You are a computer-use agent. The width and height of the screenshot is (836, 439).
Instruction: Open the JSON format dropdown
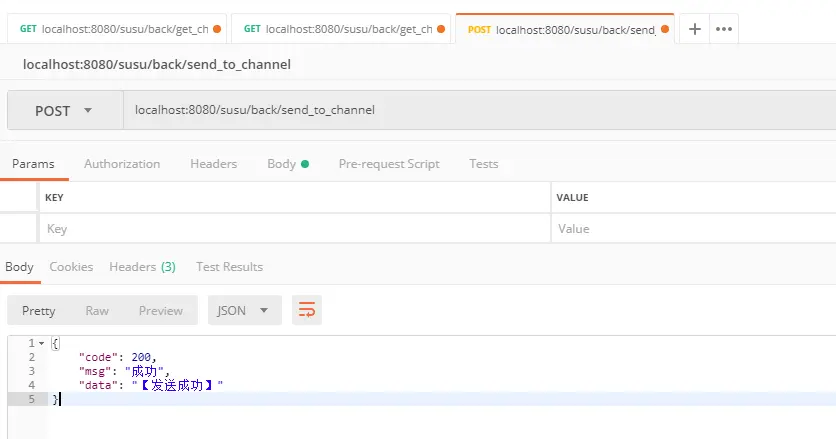pyautogui.click(x=244, y=310)
